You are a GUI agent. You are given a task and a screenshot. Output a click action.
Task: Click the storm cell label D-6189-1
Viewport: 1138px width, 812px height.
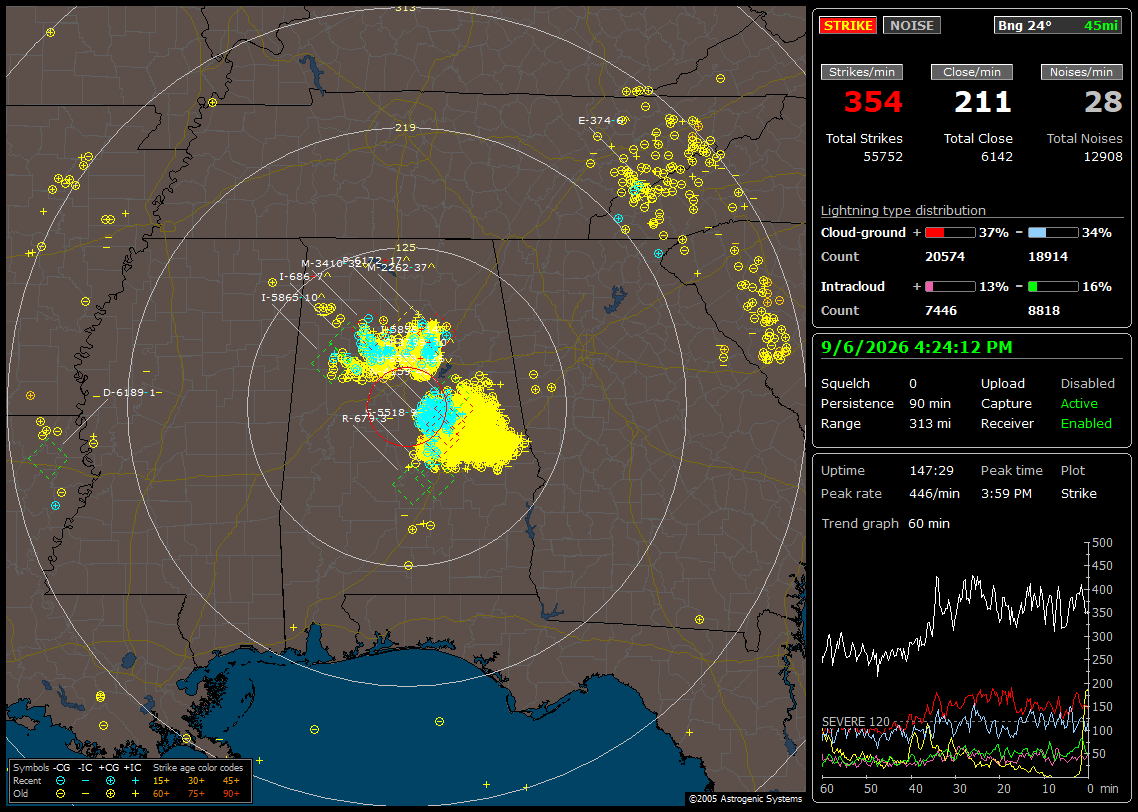click(129, 393)
